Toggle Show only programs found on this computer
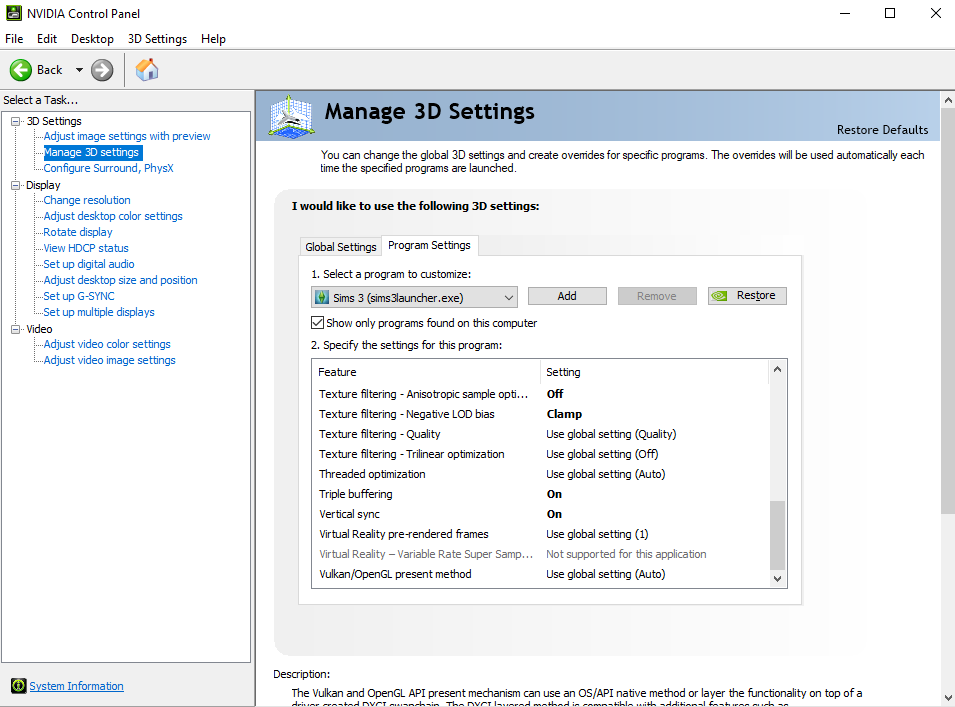Image resolution: width=955 pixels, height=707 pixels. point(317,323)
